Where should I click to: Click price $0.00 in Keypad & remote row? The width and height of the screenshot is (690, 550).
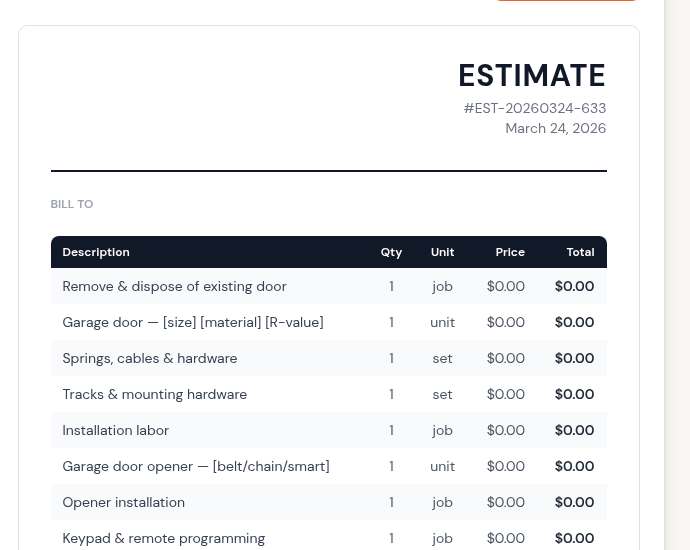506,539
